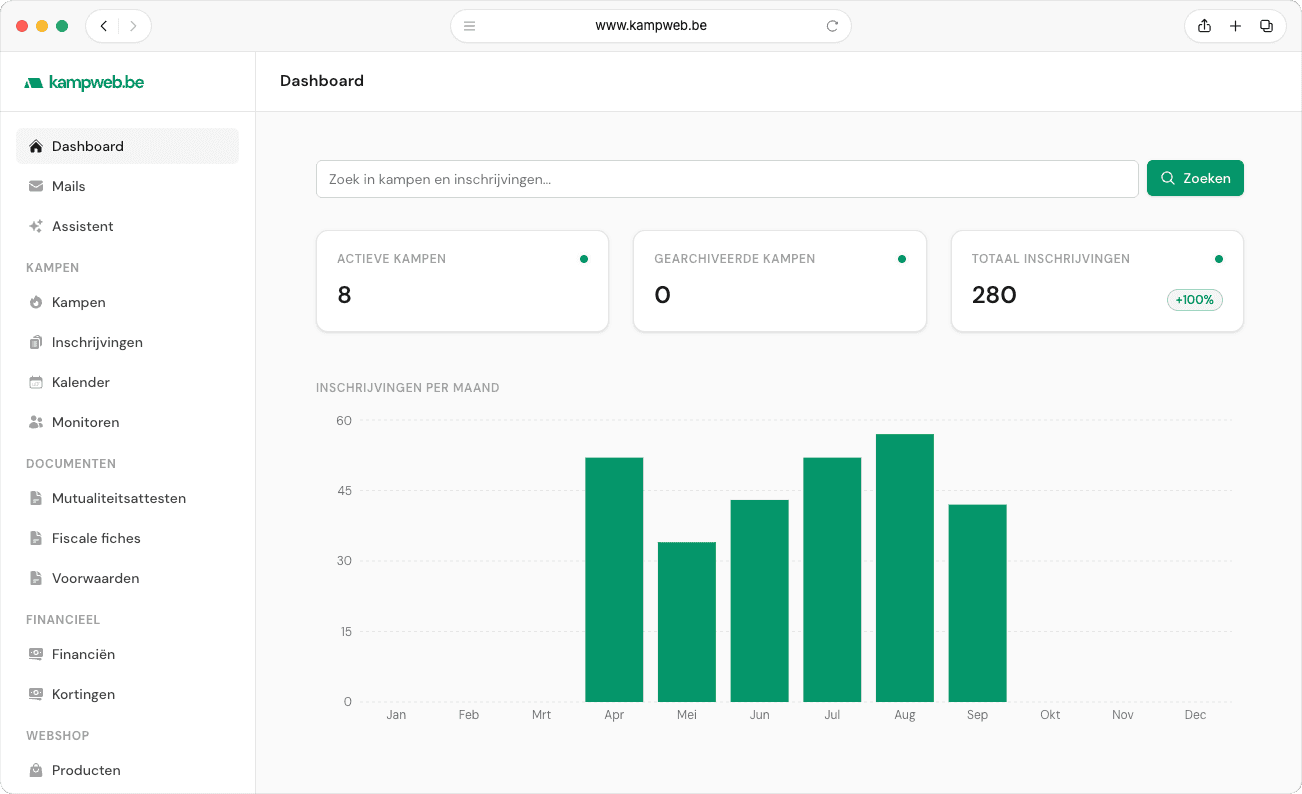The width and height of the screenshot is (1302, 794).
Task: Click the Dec axis label
Action: [1195, 715]
